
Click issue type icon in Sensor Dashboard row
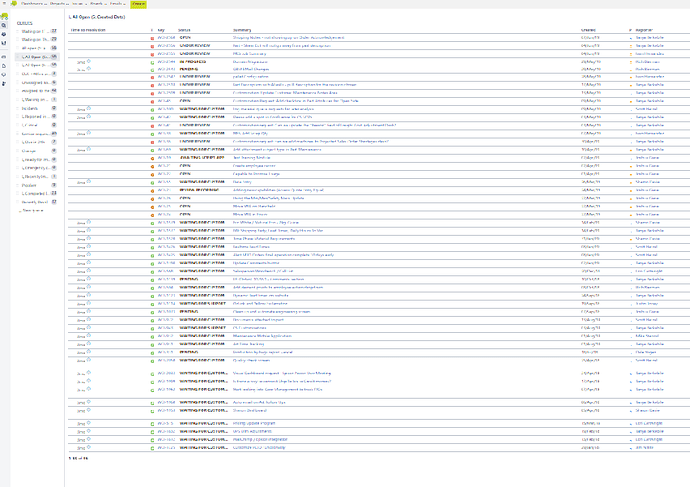coord(152,411)
